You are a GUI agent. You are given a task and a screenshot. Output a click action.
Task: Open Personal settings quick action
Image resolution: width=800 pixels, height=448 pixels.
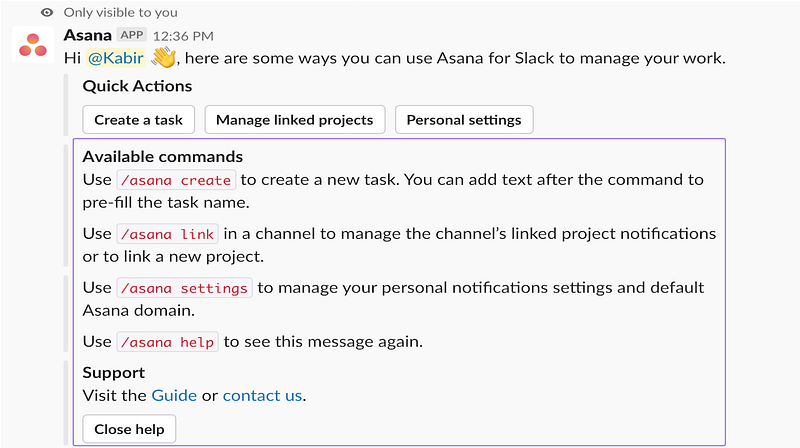(x=464, y=120)
